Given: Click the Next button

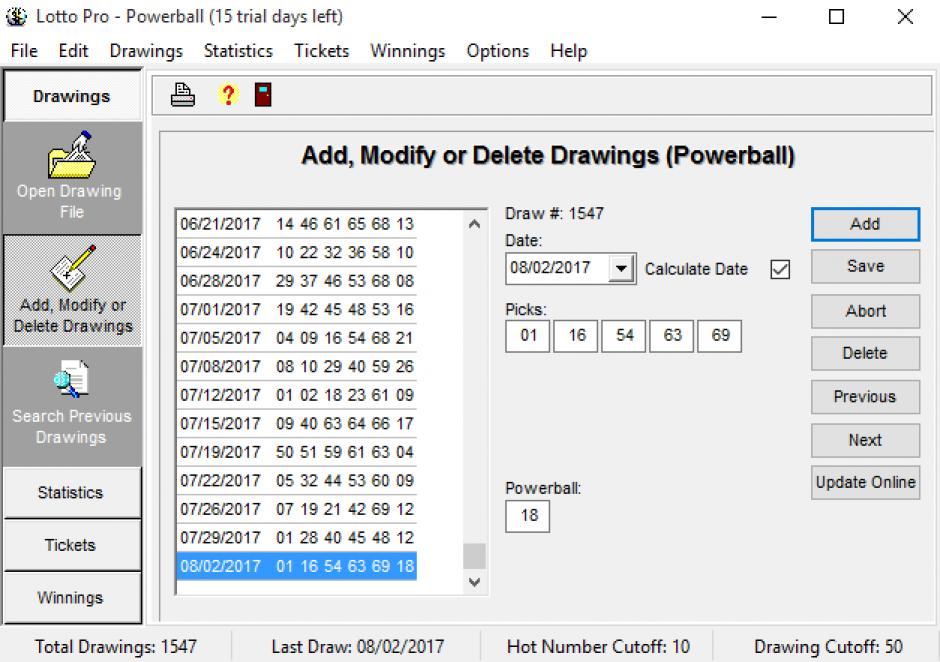Looking at the screenshot, I should click(x=865, y=441).
